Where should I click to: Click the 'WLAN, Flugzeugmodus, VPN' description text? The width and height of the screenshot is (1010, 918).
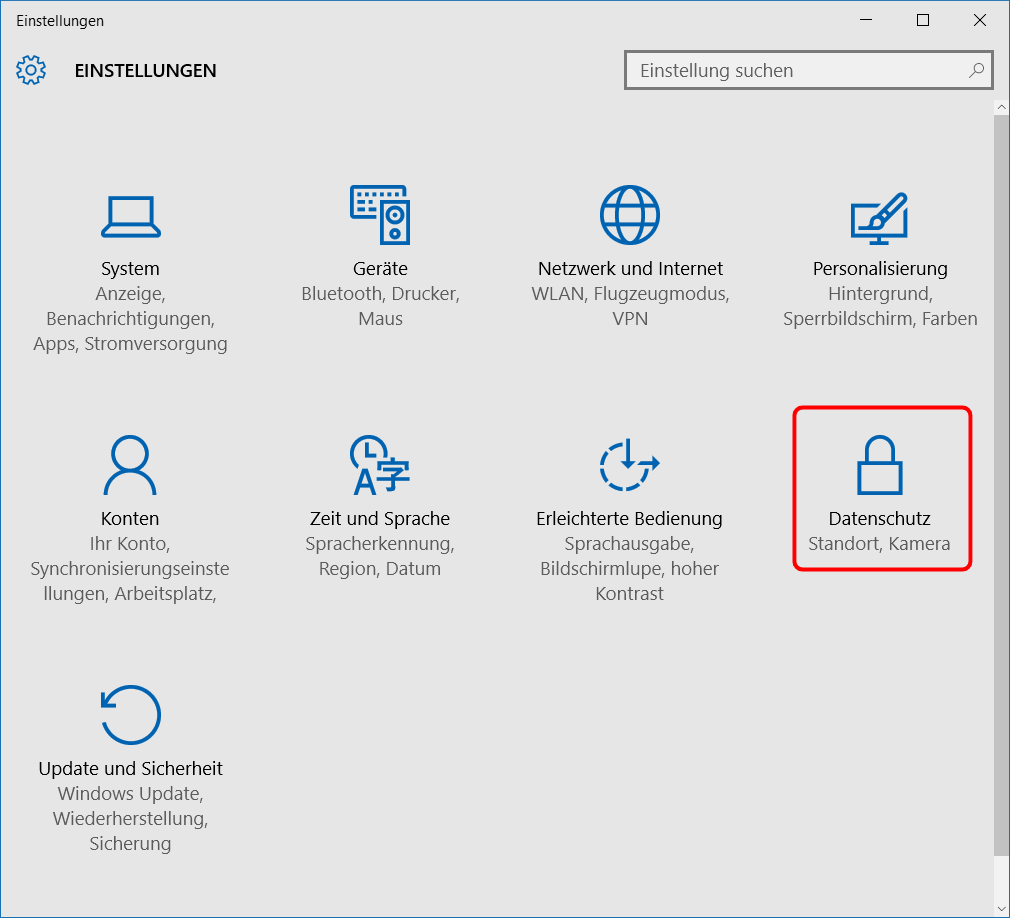pyautogui.click(x=630, y=306)
